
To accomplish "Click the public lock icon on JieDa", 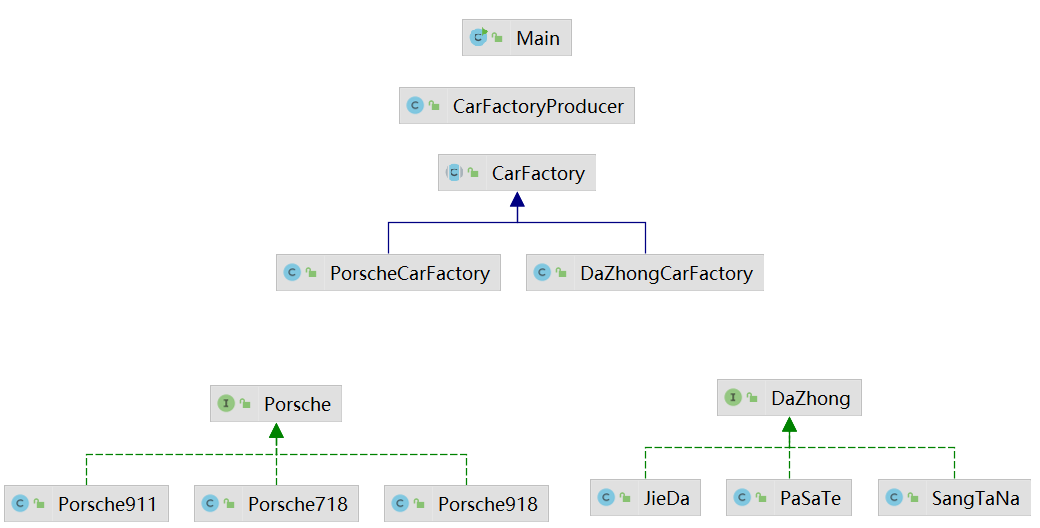I will 625,498.
